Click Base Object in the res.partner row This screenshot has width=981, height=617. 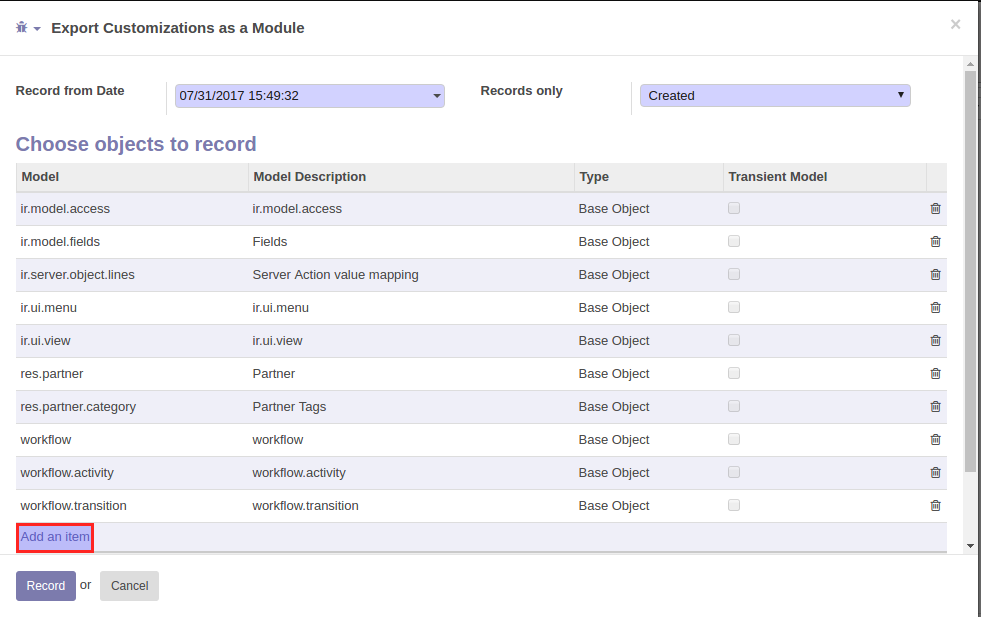point(614,374)
